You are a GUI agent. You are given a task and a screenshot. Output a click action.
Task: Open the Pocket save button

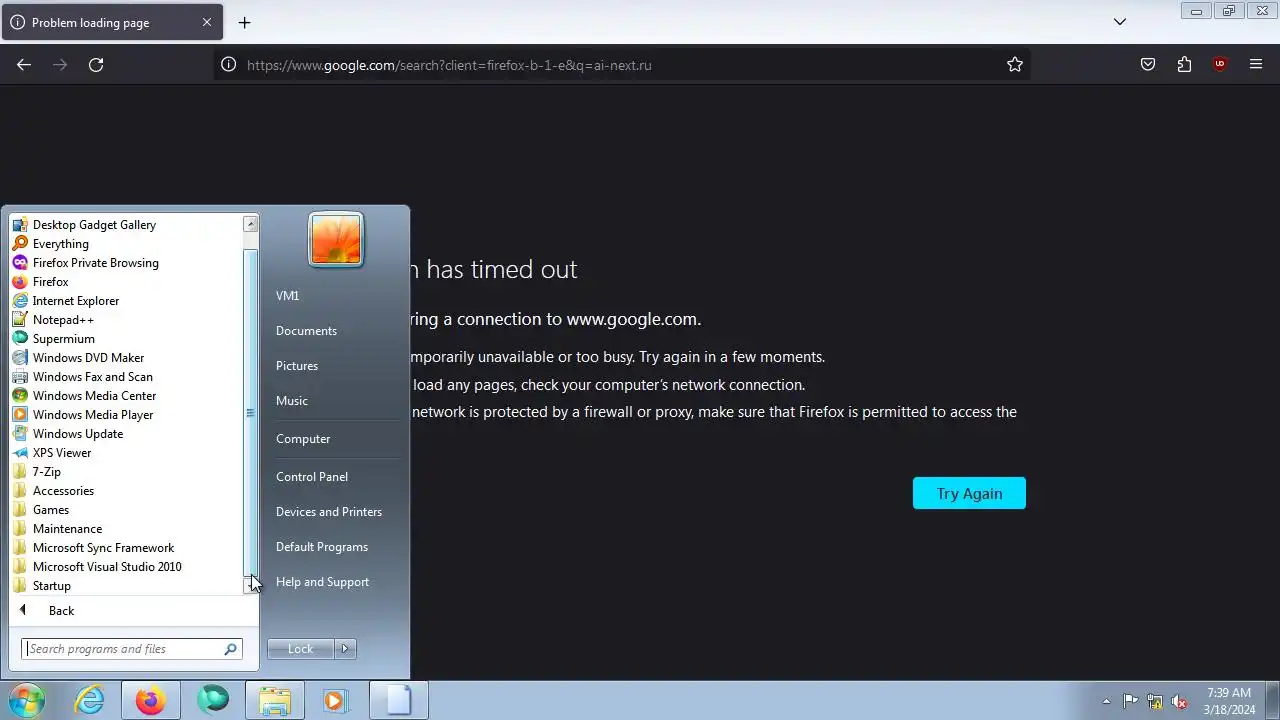coord(1148,64)
